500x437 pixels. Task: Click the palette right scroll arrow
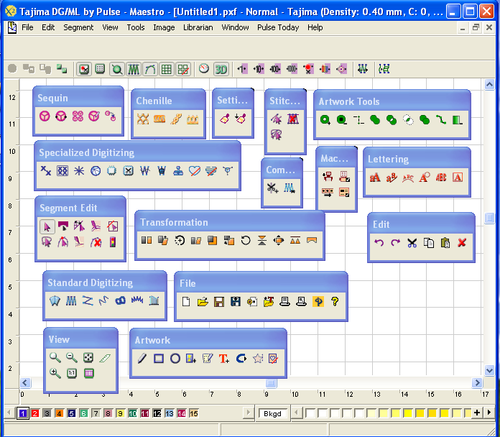click(x=489, y=412)
